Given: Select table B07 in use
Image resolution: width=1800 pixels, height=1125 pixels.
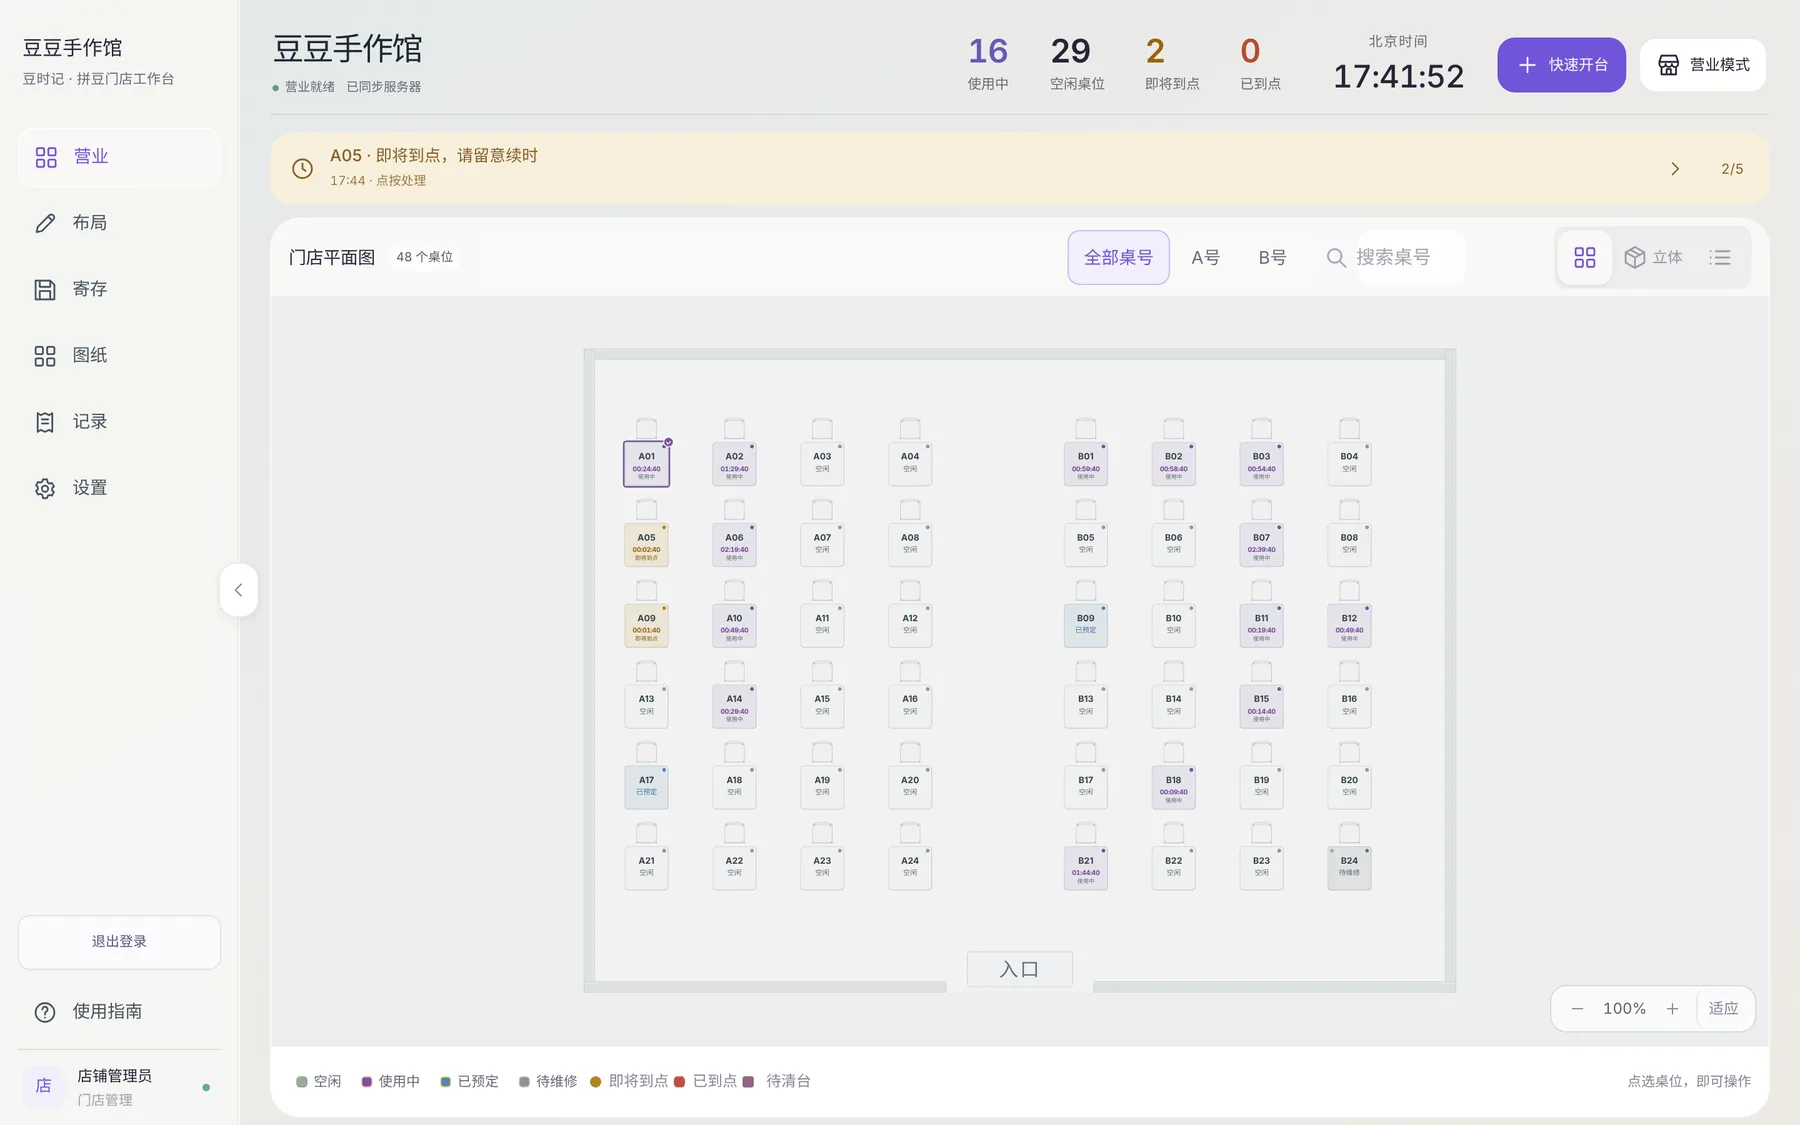Looking at the screenshot, I should 1261,545.
